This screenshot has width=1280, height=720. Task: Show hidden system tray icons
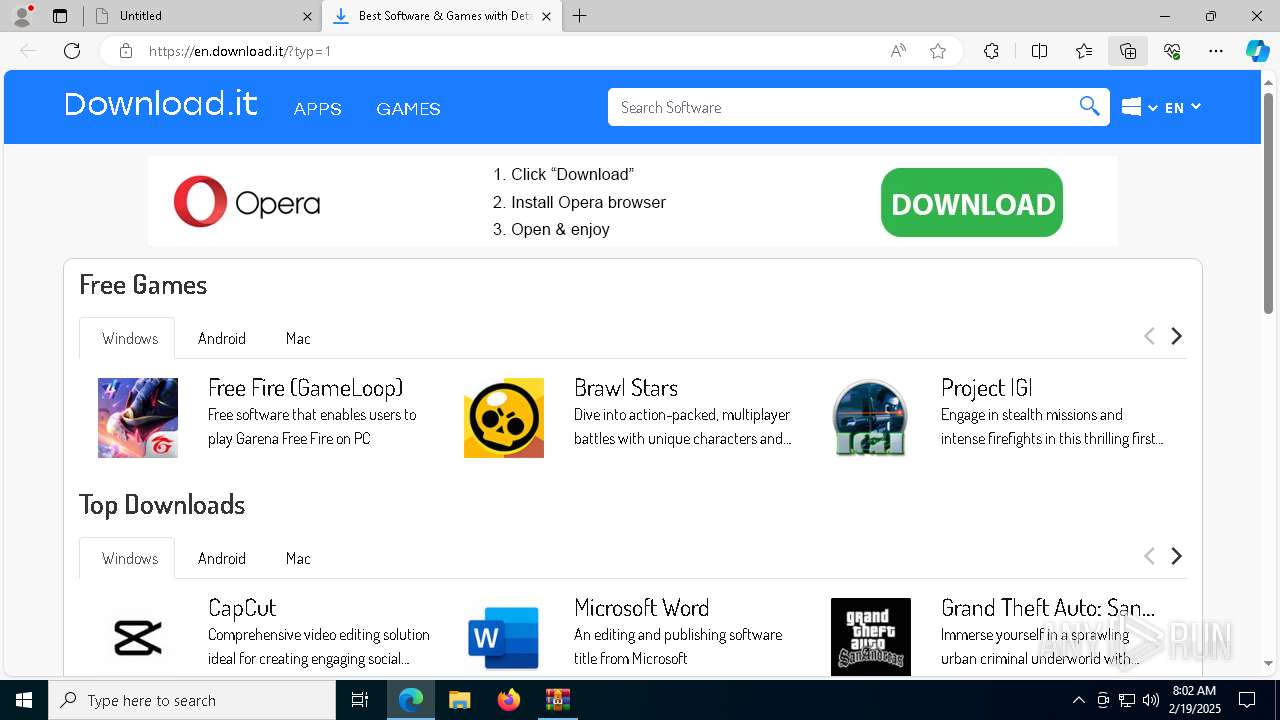click(1078, 700)
